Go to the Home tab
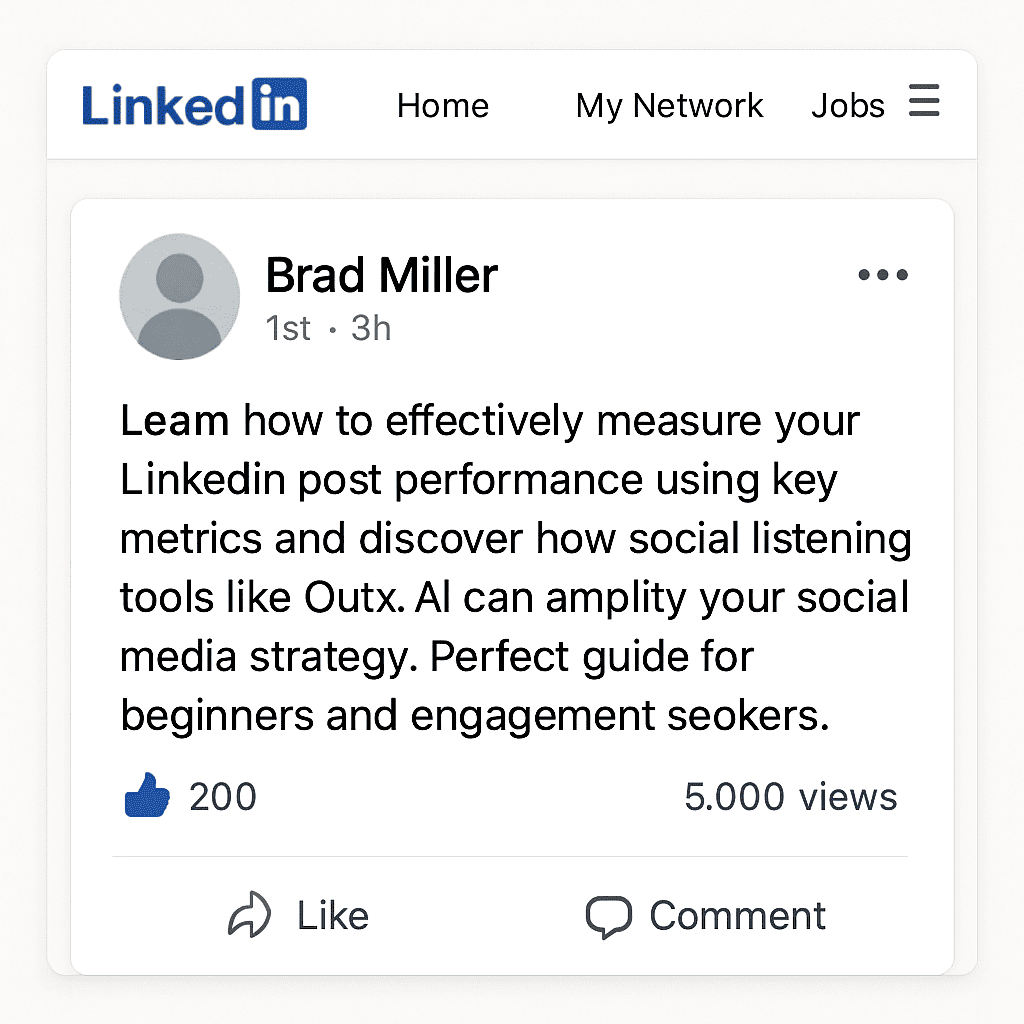This screenshot has height=1024, width=1024. 443,105
